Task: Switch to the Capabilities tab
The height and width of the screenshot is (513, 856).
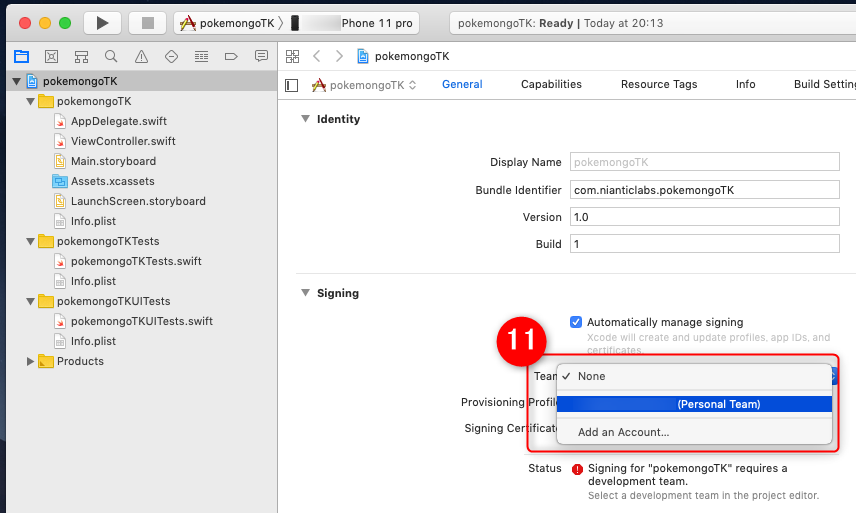Action: (x=551, y=84)
